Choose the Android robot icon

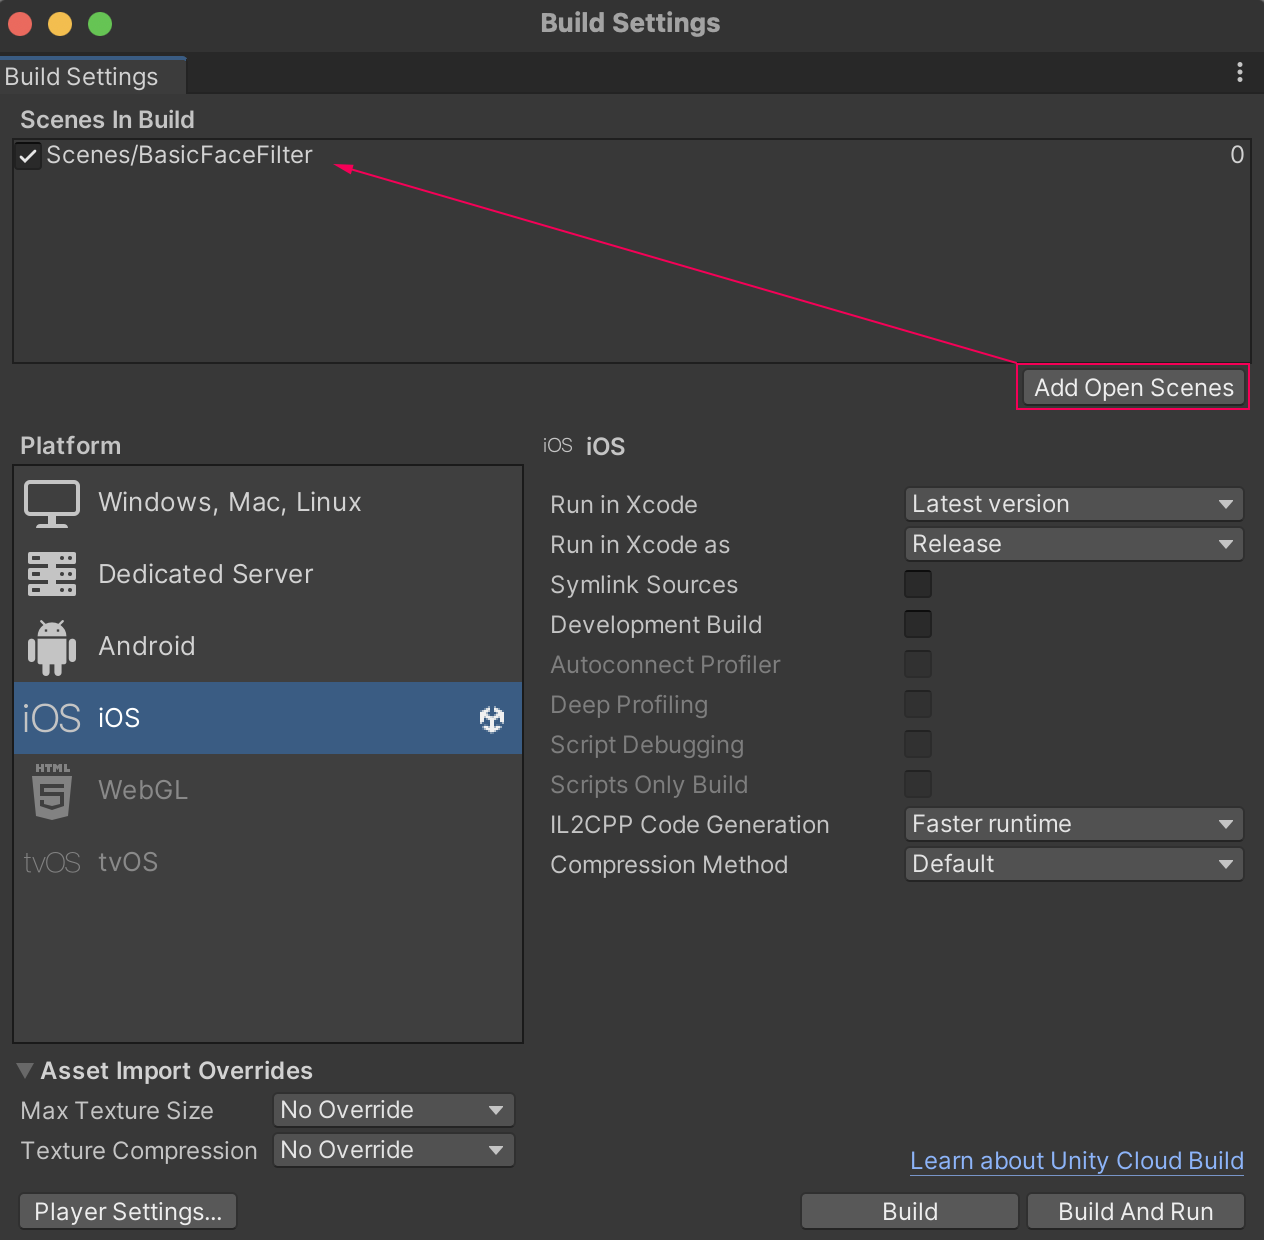(x=52, y=647)
